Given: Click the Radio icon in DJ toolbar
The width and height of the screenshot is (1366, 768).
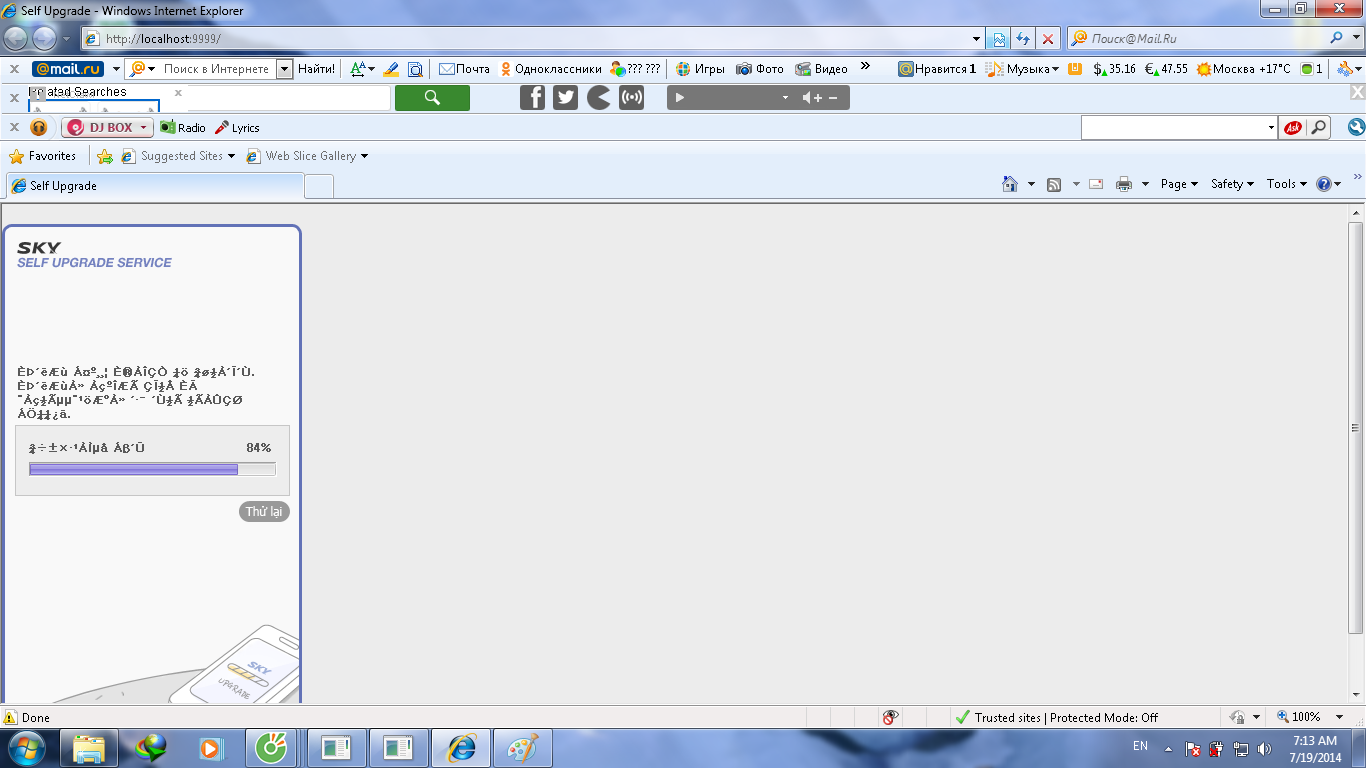Looking at the screenshot, I should pos(168,128).
